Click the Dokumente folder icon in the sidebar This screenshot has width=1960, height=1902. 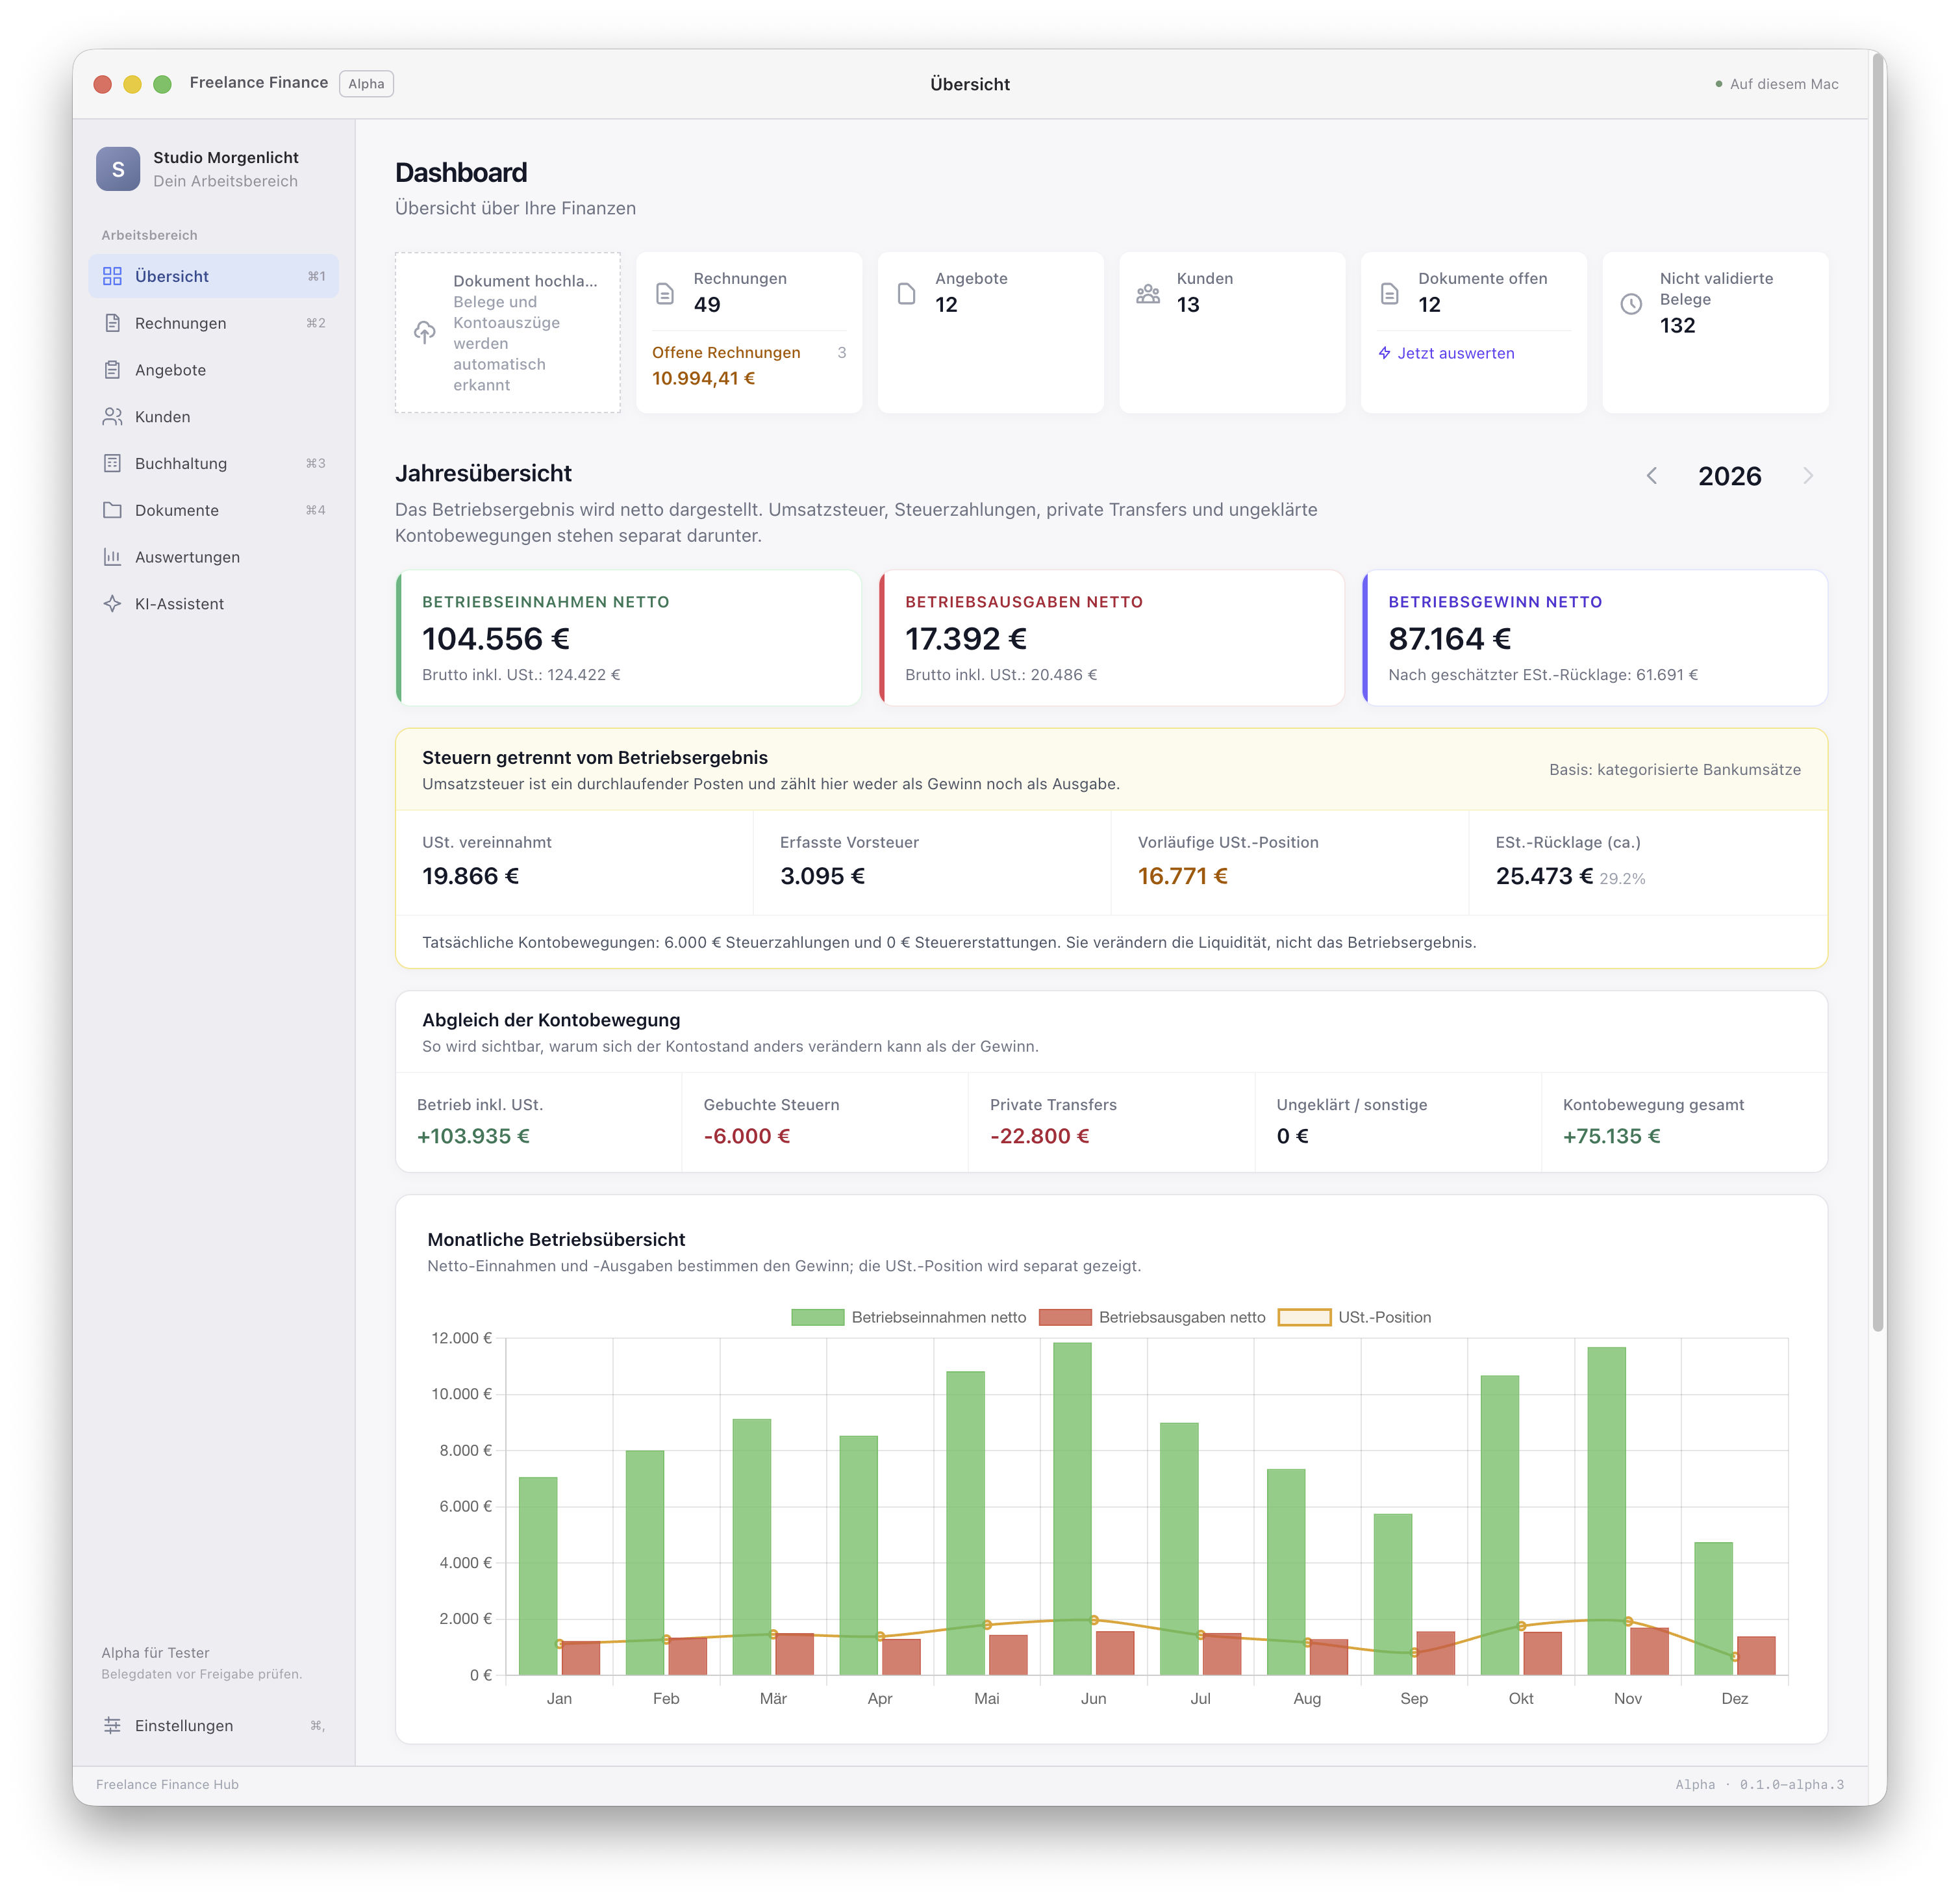(112, 510)
